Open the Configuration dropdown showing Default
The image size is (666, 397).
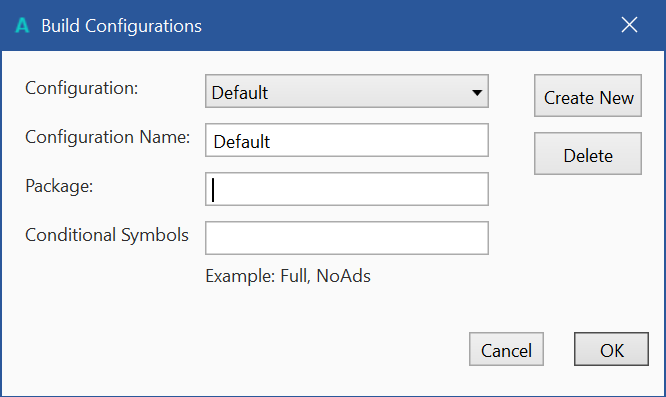click(x=347, y=91)
